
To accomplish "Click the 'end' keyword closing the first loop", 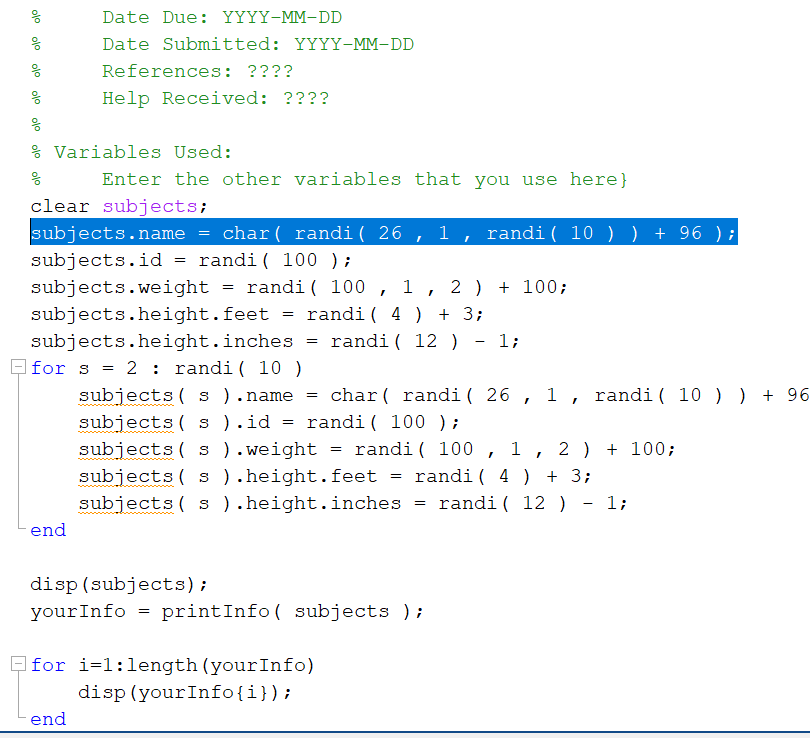I will [48, 530].
